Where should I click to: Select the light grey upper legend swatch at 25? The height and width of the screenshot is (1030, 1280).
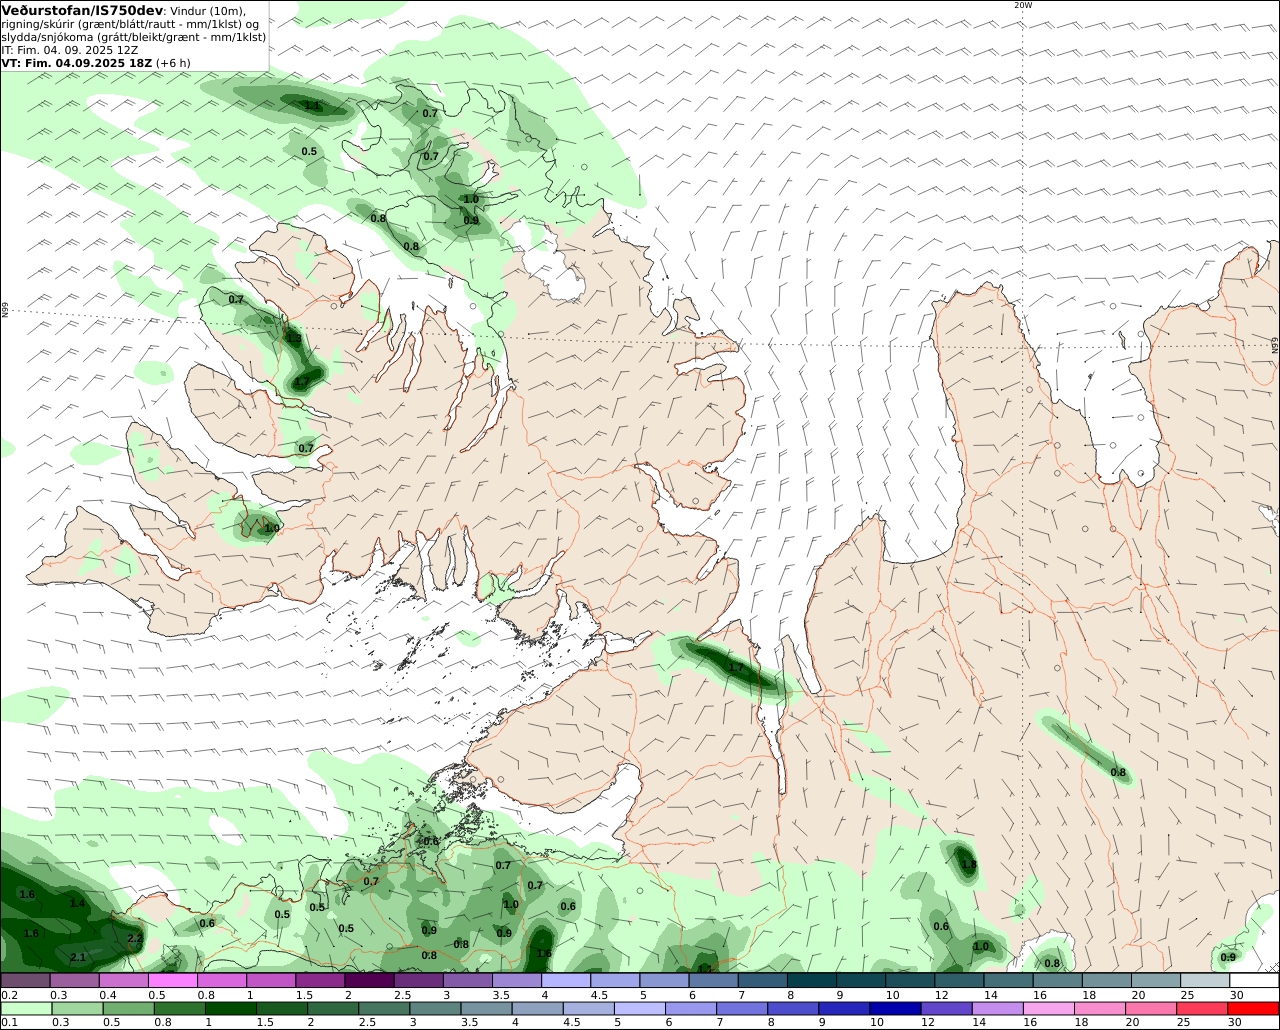(x=1205, y=980)
